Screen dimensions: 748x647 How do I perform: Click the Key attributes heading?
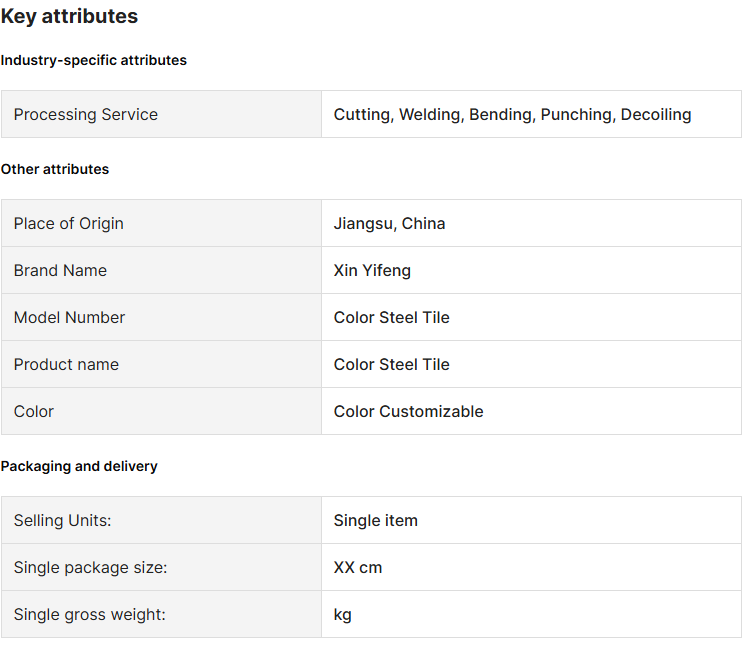69,16
